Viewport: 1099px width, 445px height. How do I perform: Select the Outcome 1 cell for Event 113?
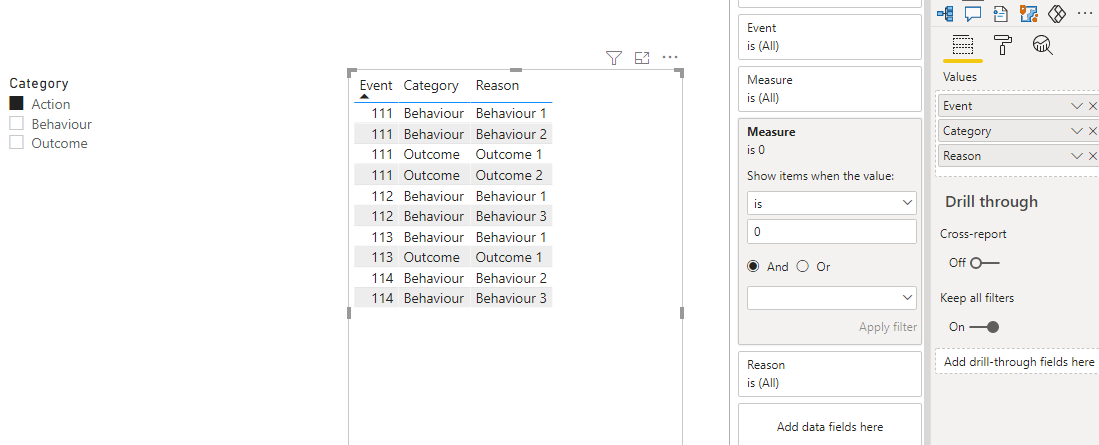pyautogui.click(x=510, y=257)
